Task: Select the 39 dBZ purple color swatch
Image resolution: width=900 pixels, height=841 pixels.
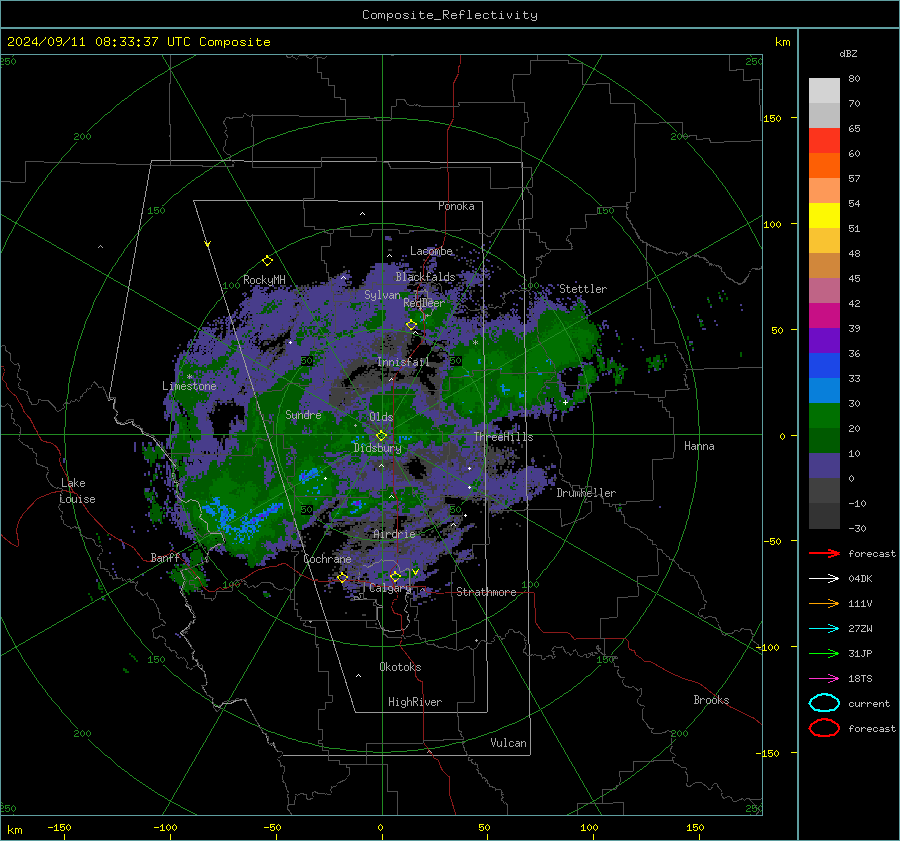Action: click(x=824, y=340)
